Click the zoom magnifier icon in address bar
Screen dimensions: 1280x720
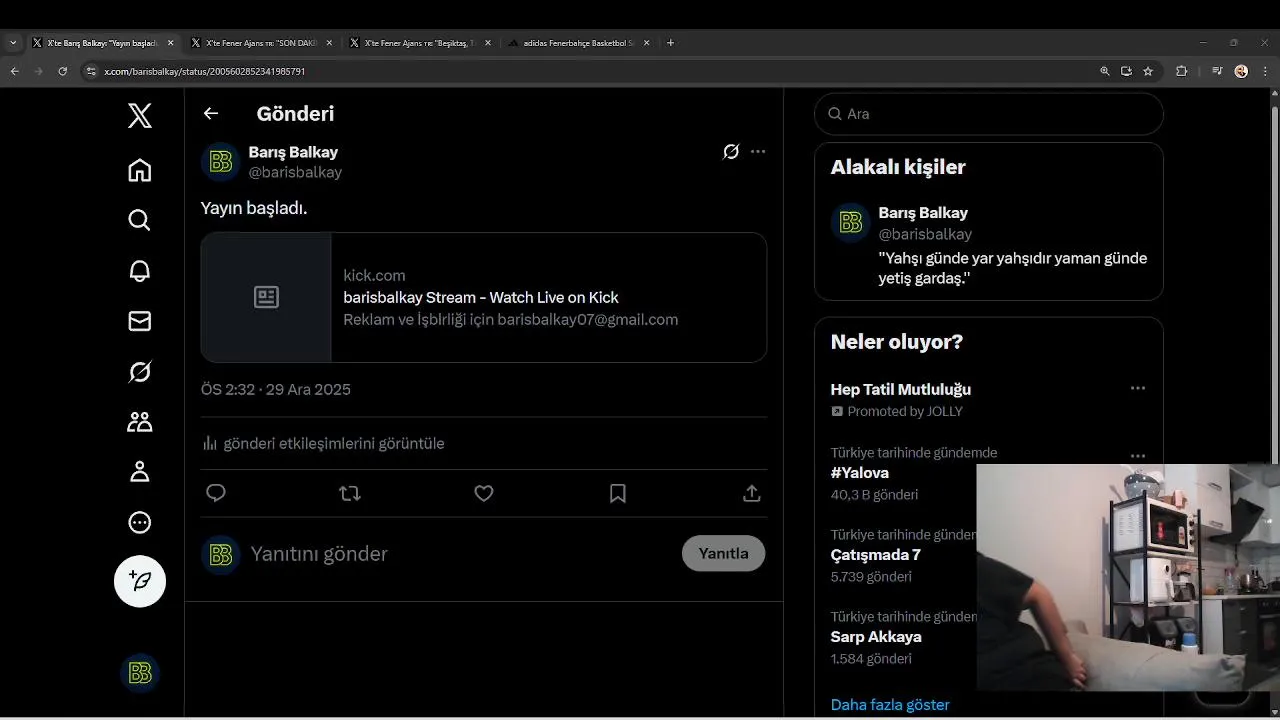coord(1105,71)
